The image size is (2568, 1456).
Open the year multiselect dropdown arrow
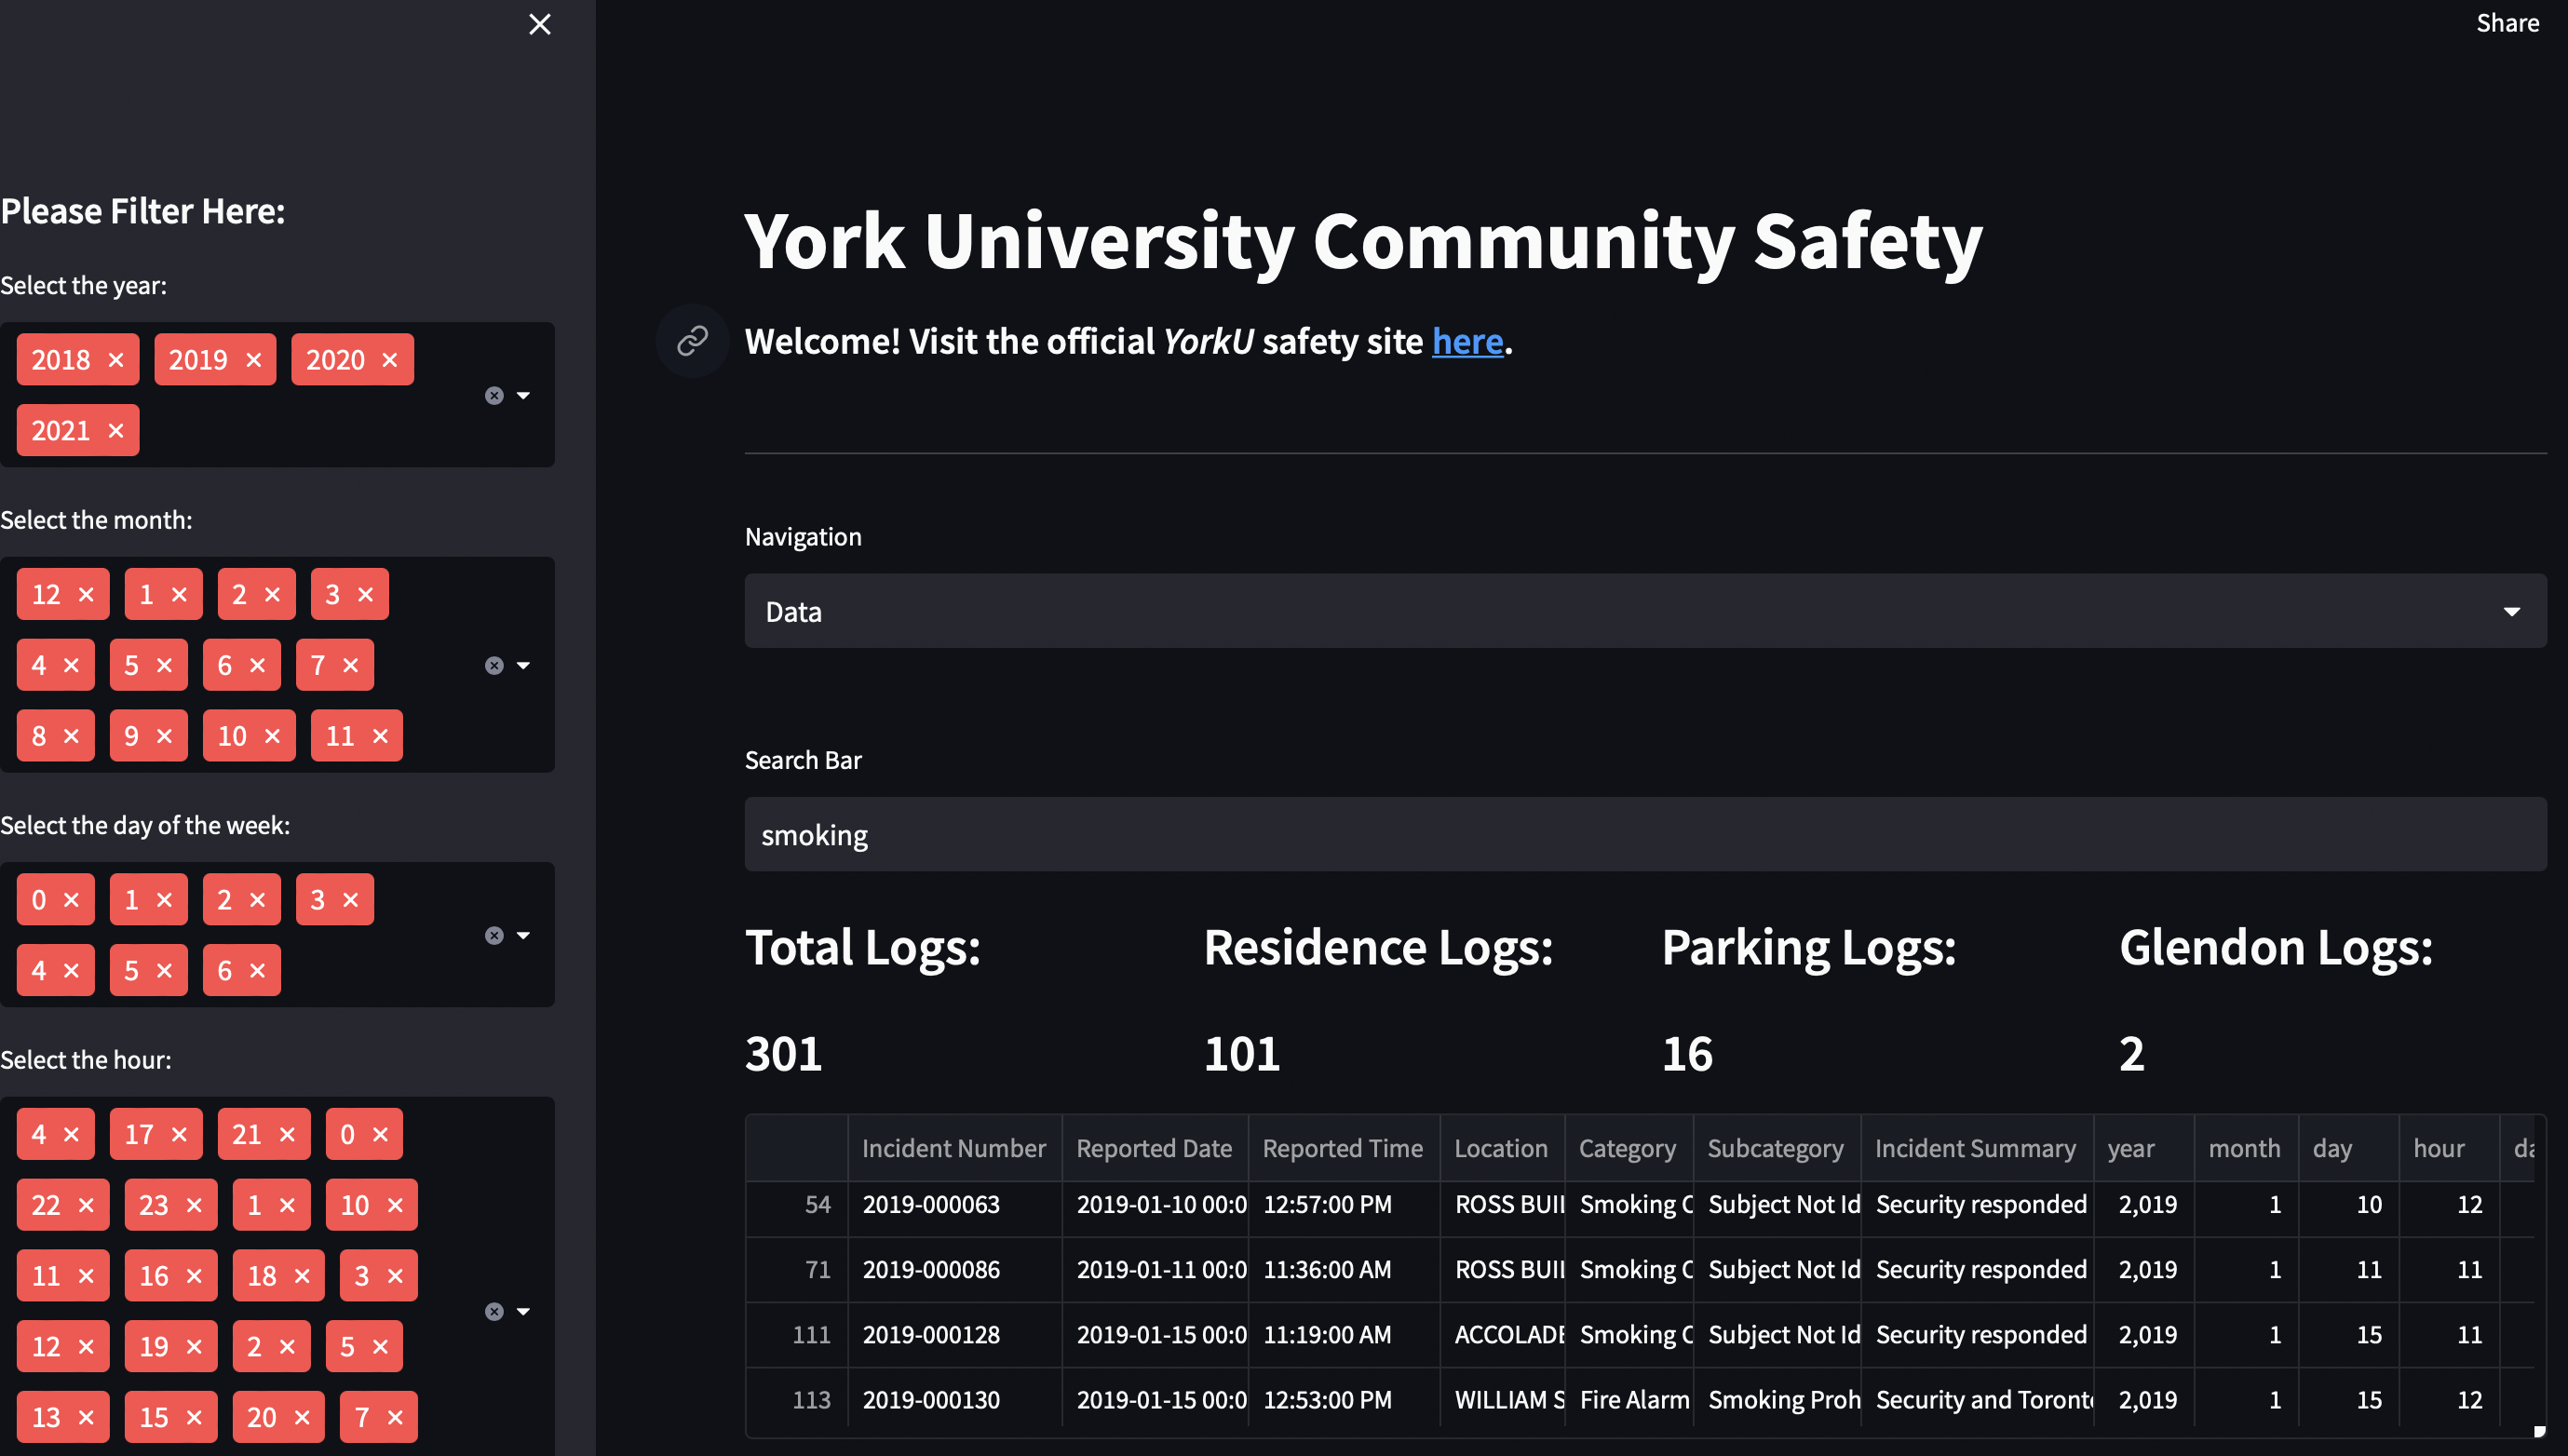523,396
